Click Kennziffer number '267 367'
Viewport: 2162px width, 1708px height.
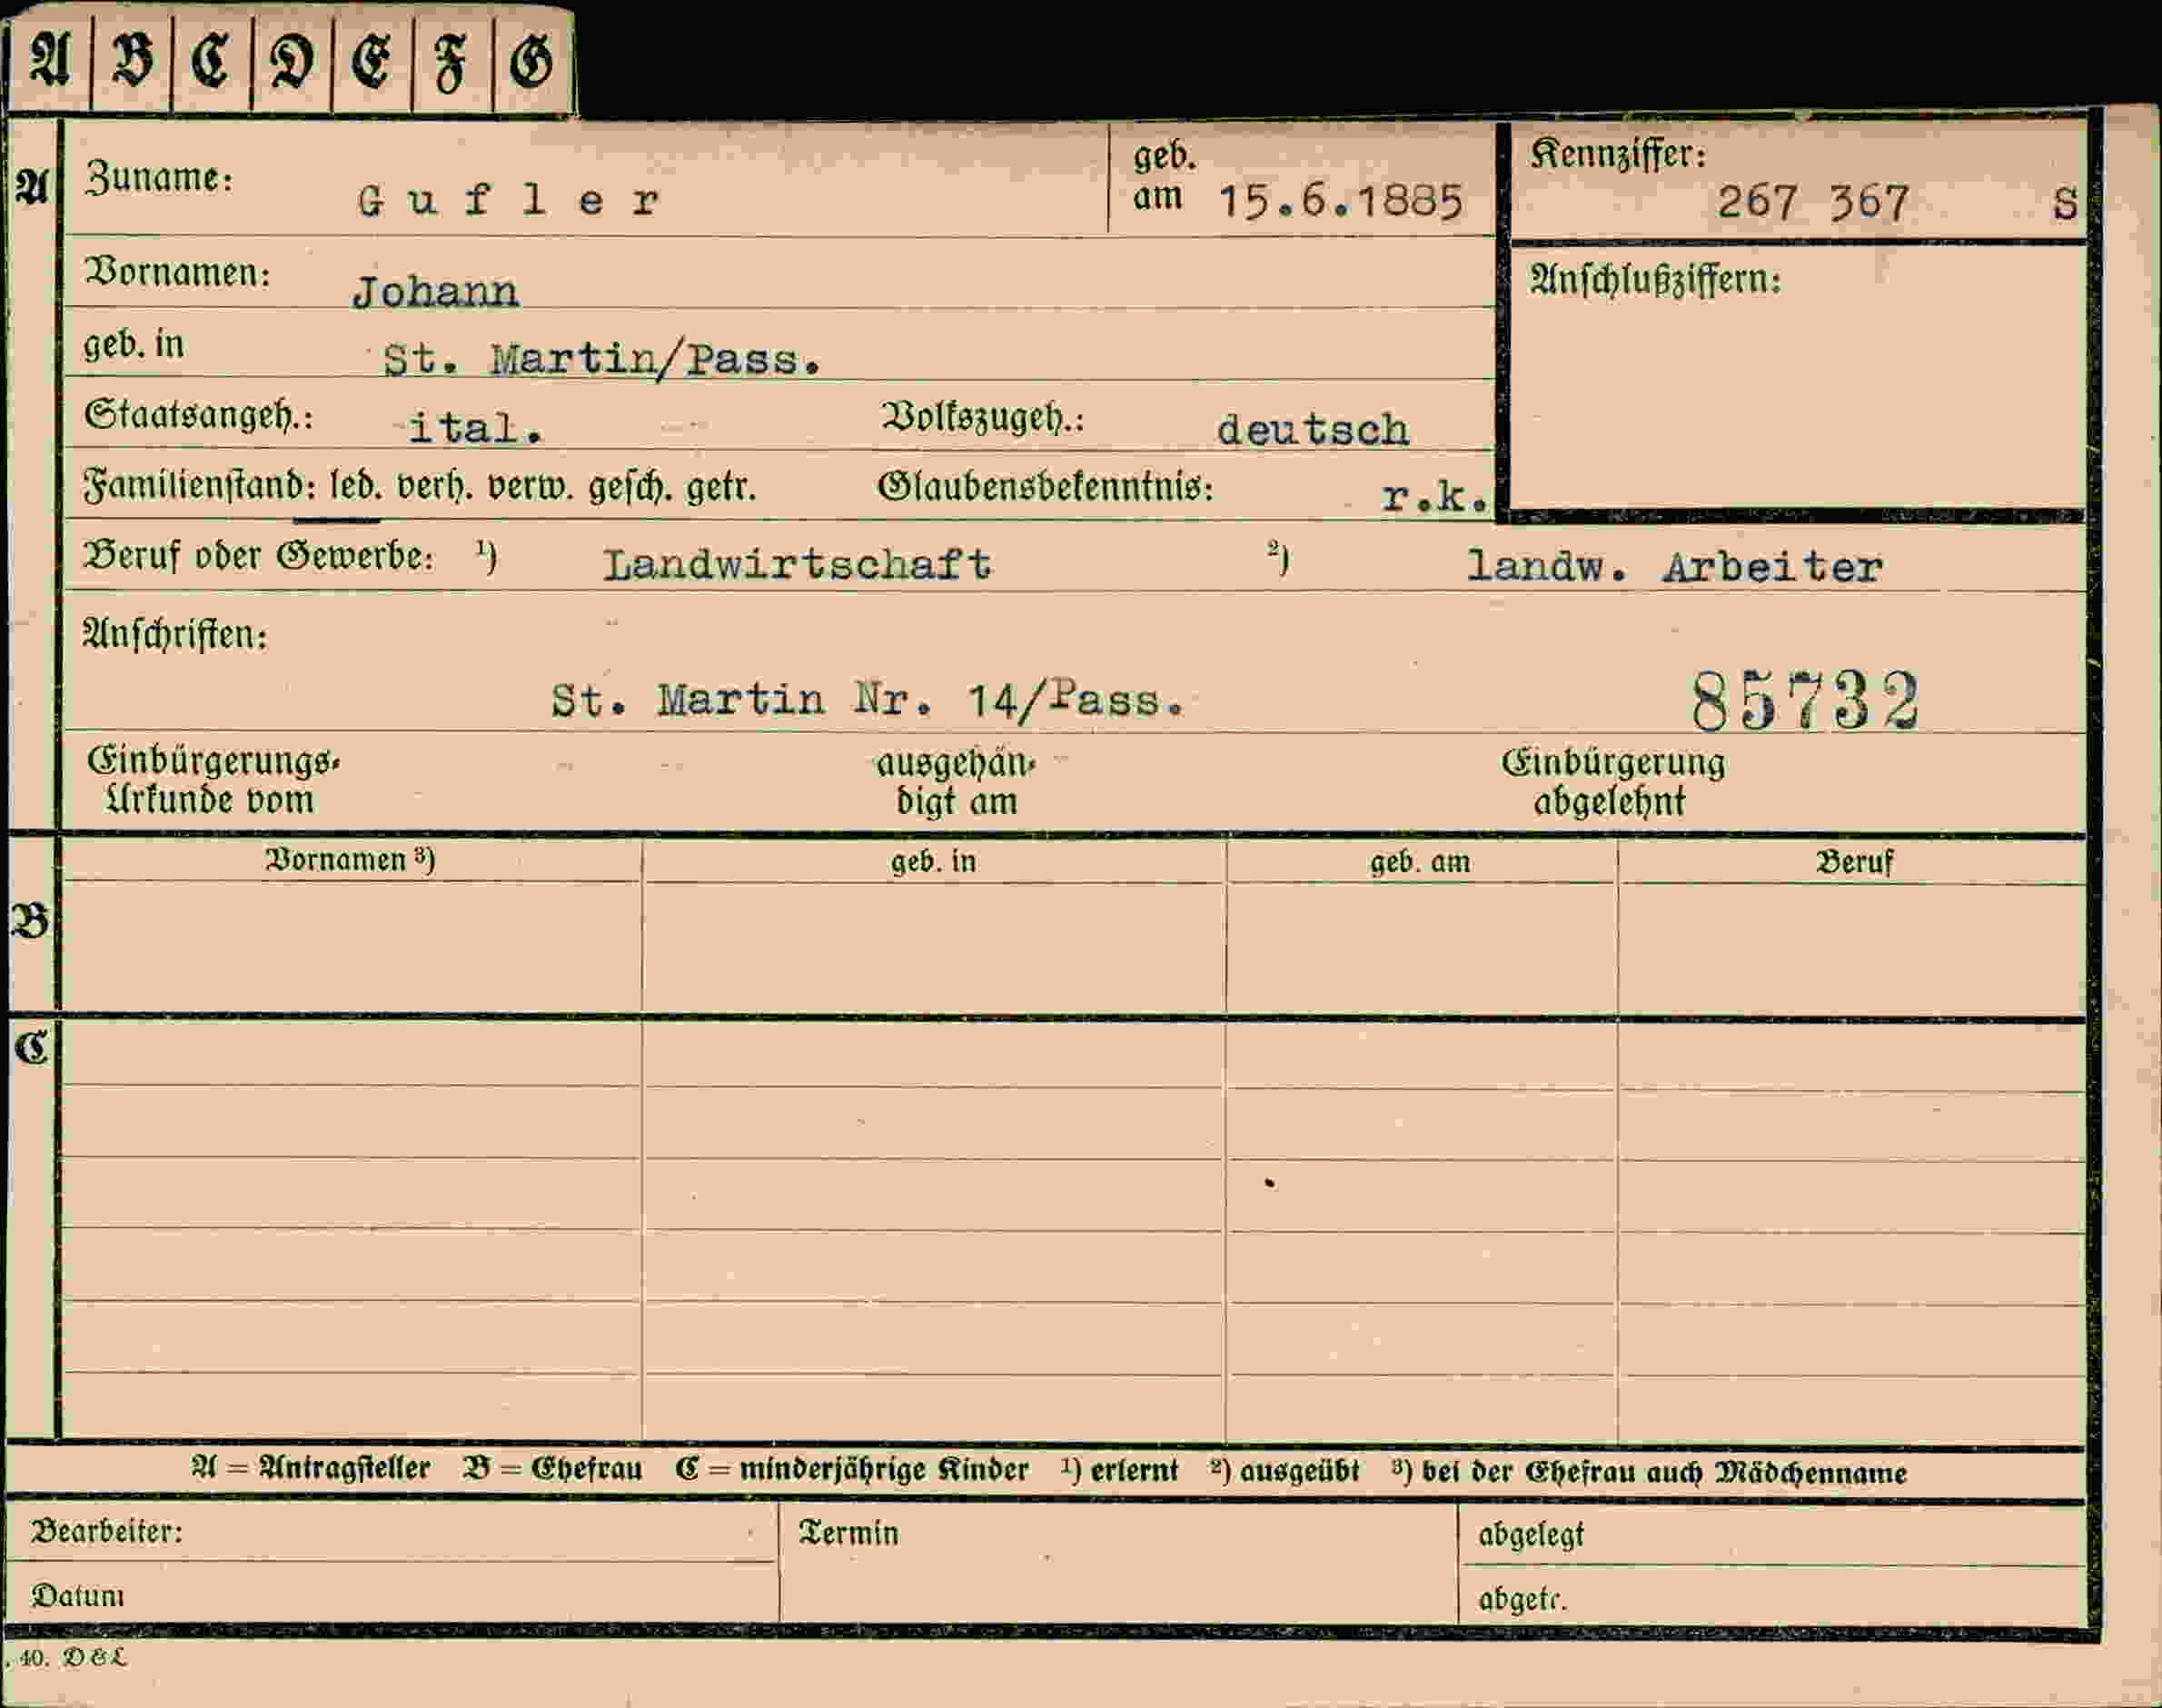1813,203
